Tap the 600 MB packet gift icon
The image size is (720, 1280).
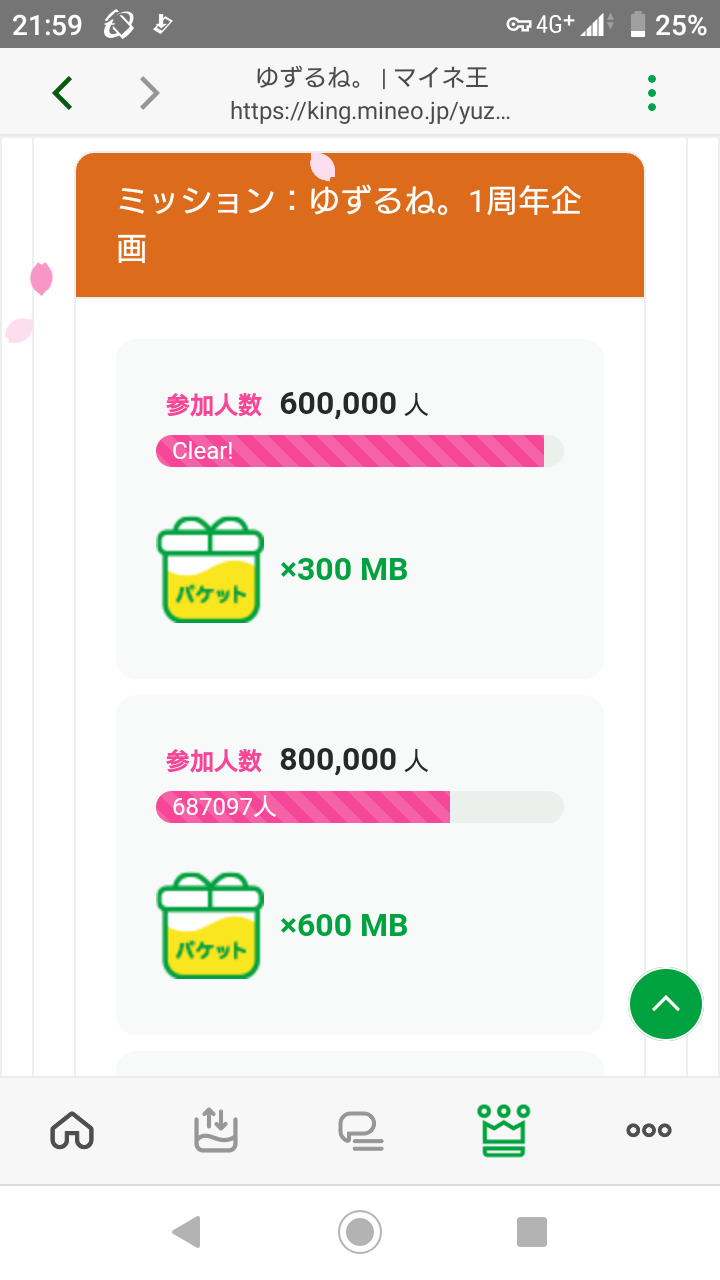(210, 926)
